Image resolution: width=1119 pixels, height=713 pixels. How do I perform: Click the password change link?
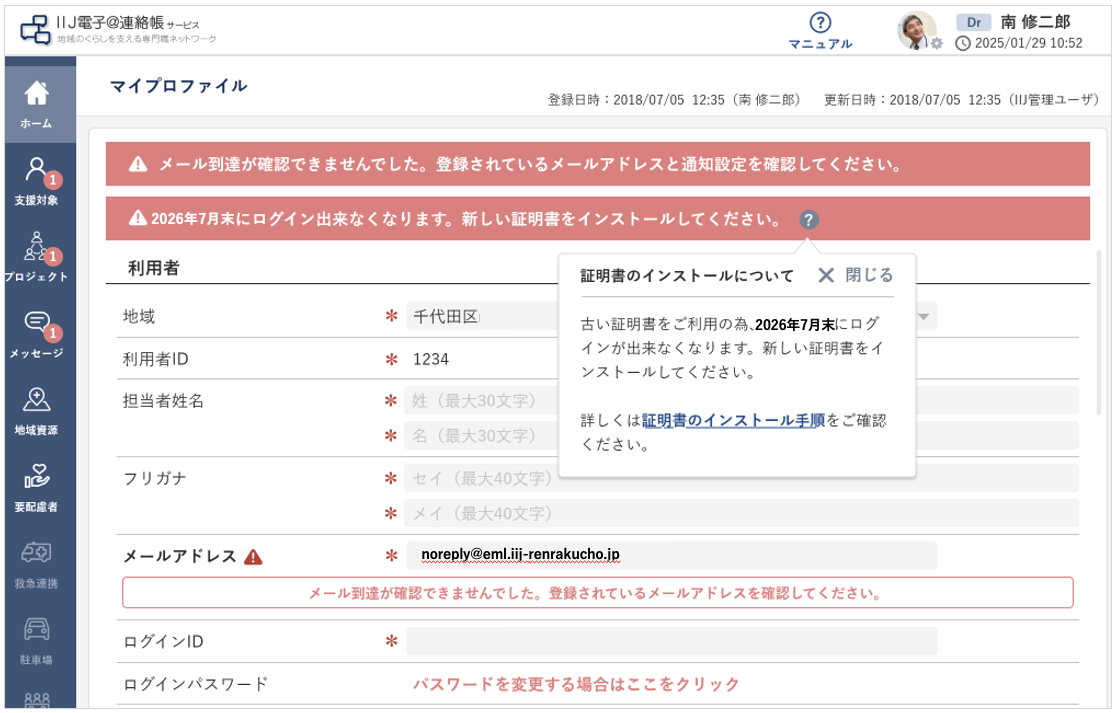click(576, 685)
